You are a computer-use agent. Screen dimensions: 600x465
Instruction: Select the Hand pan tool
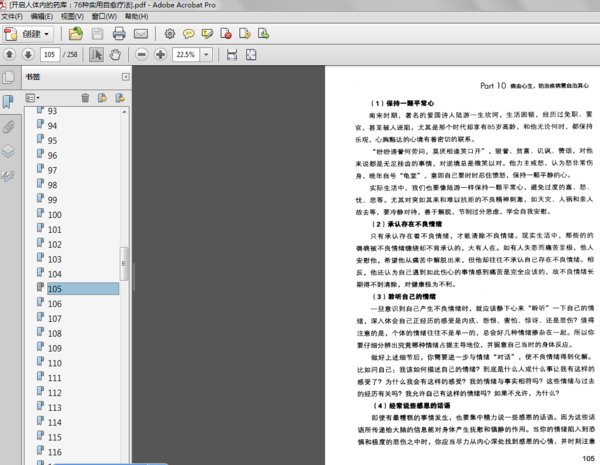click(x=116, y=54)
